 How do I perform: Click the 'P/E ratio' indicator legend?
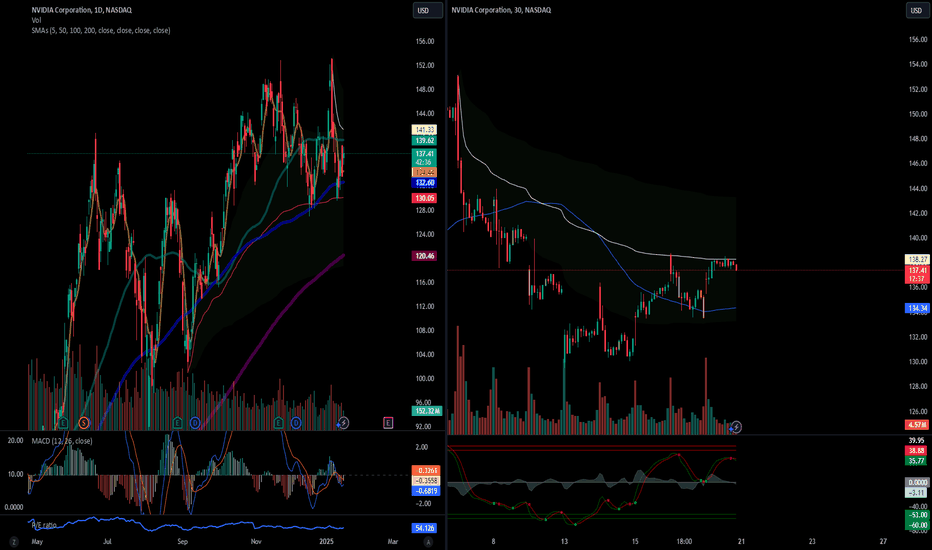[45, 525]
